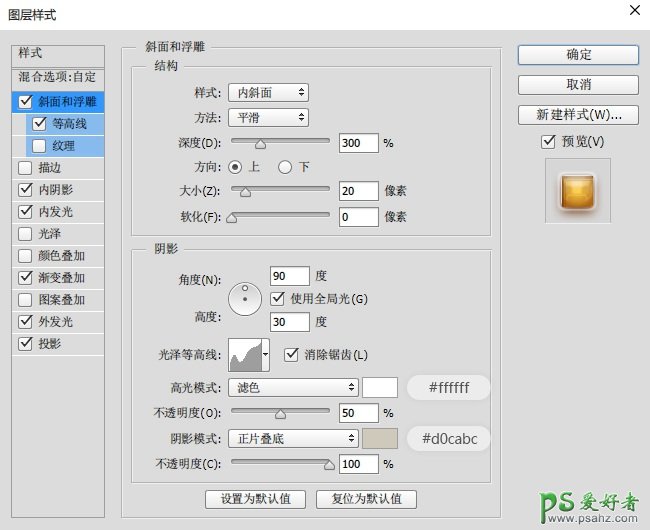650x530 pixels.
Task: Expand the 方法 smooth technique dropdown
Action: tap(267, 117)
